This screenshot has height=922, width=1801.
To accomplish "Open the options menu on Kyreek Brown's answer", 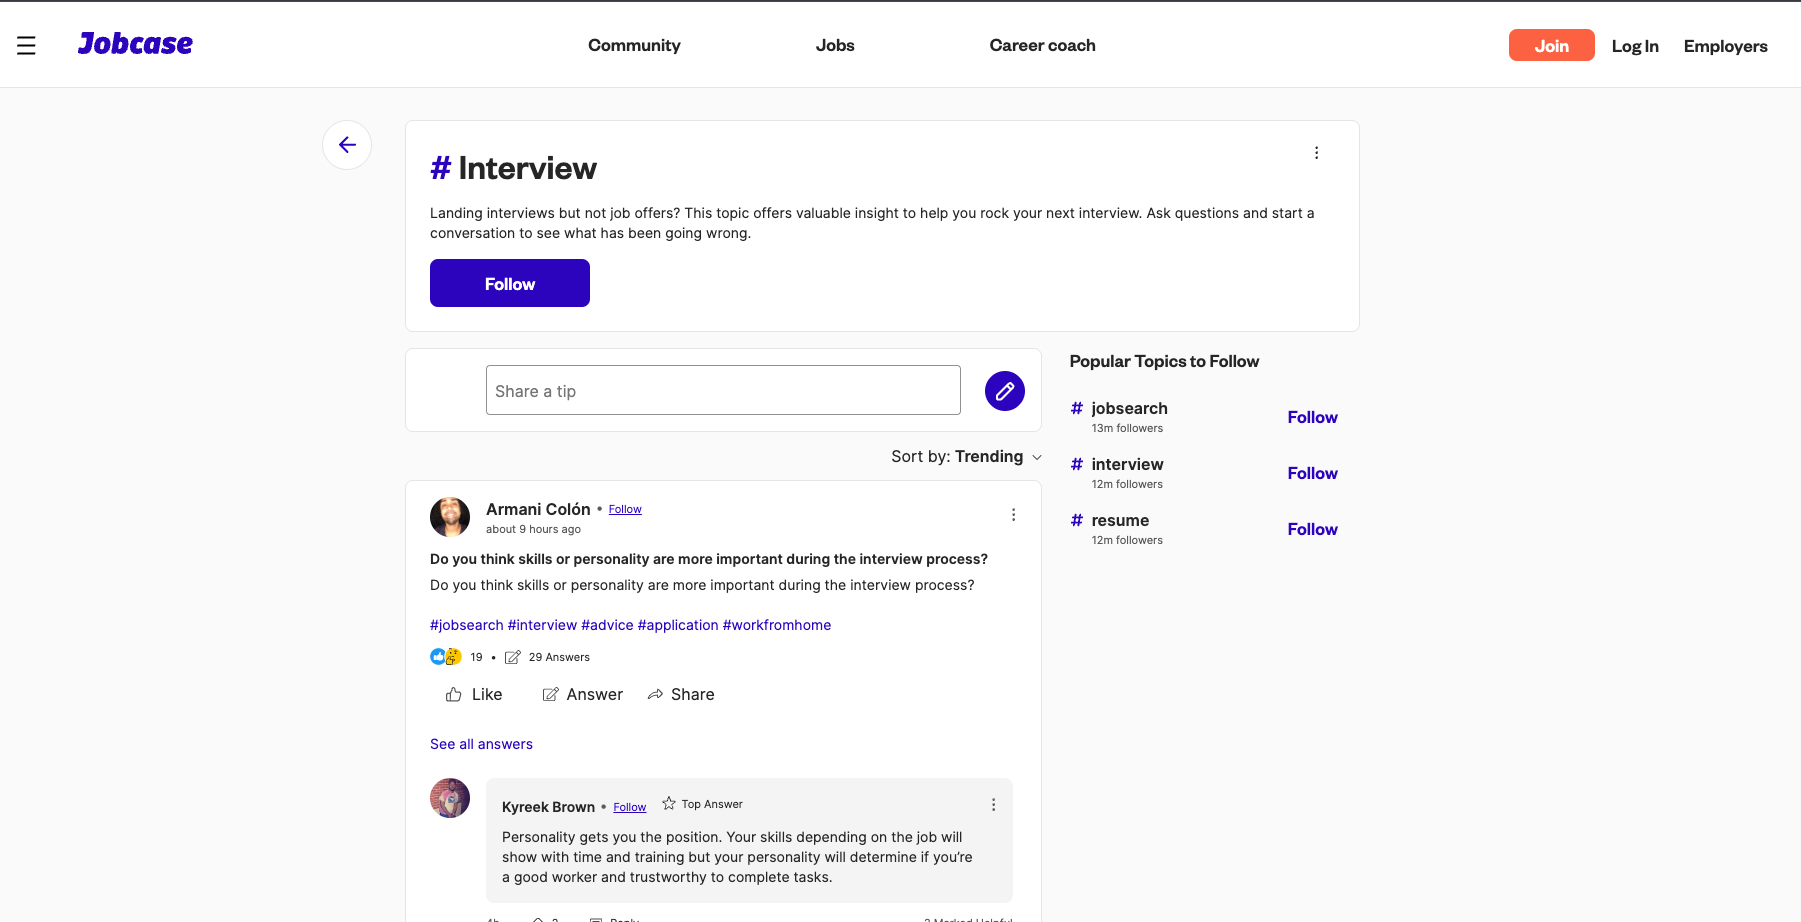I will (993, 803).
